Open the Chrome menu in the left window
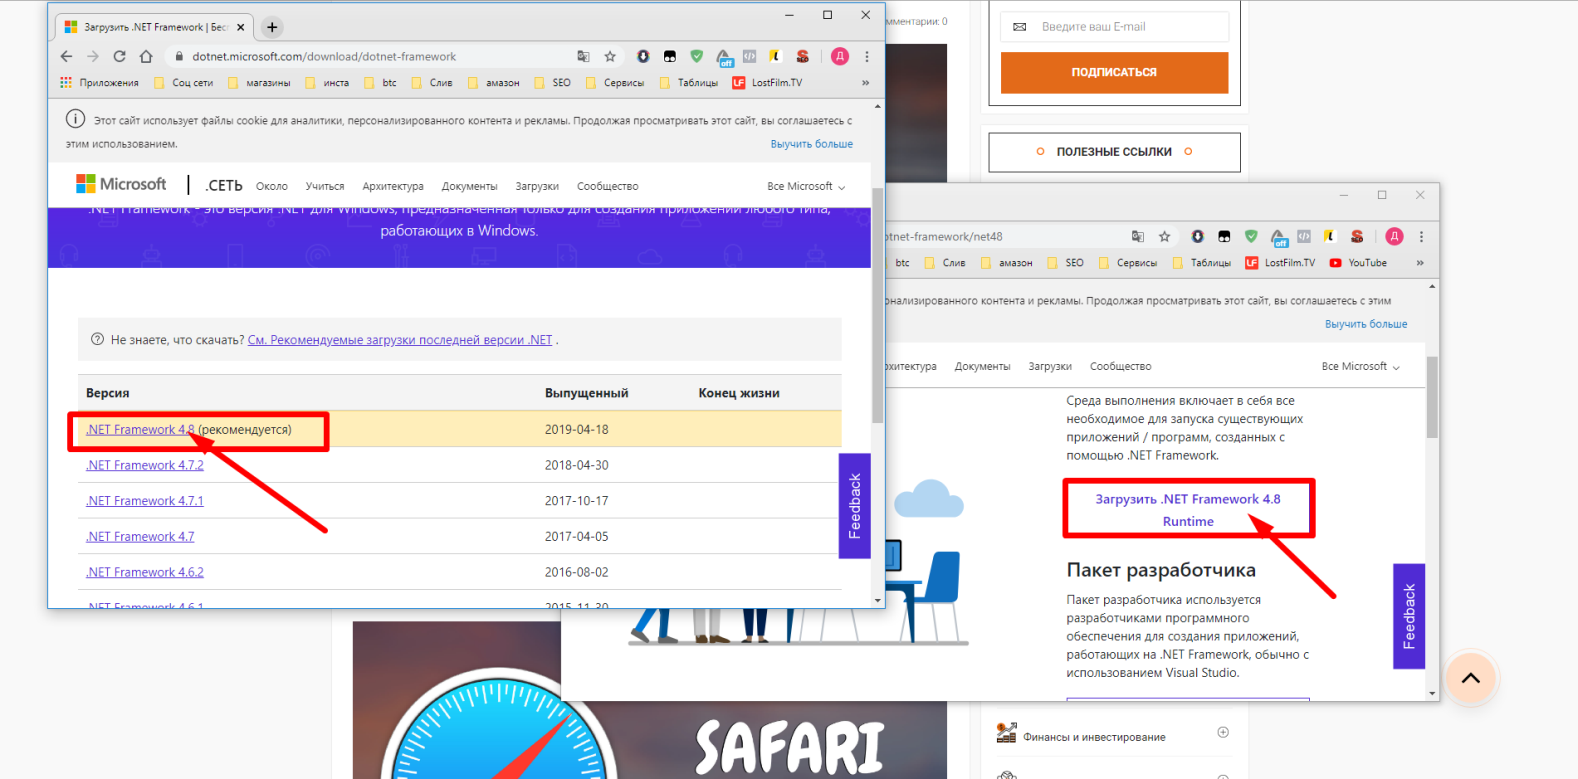The width and height of the screenshot is (1578, 779). pos(867,56)
